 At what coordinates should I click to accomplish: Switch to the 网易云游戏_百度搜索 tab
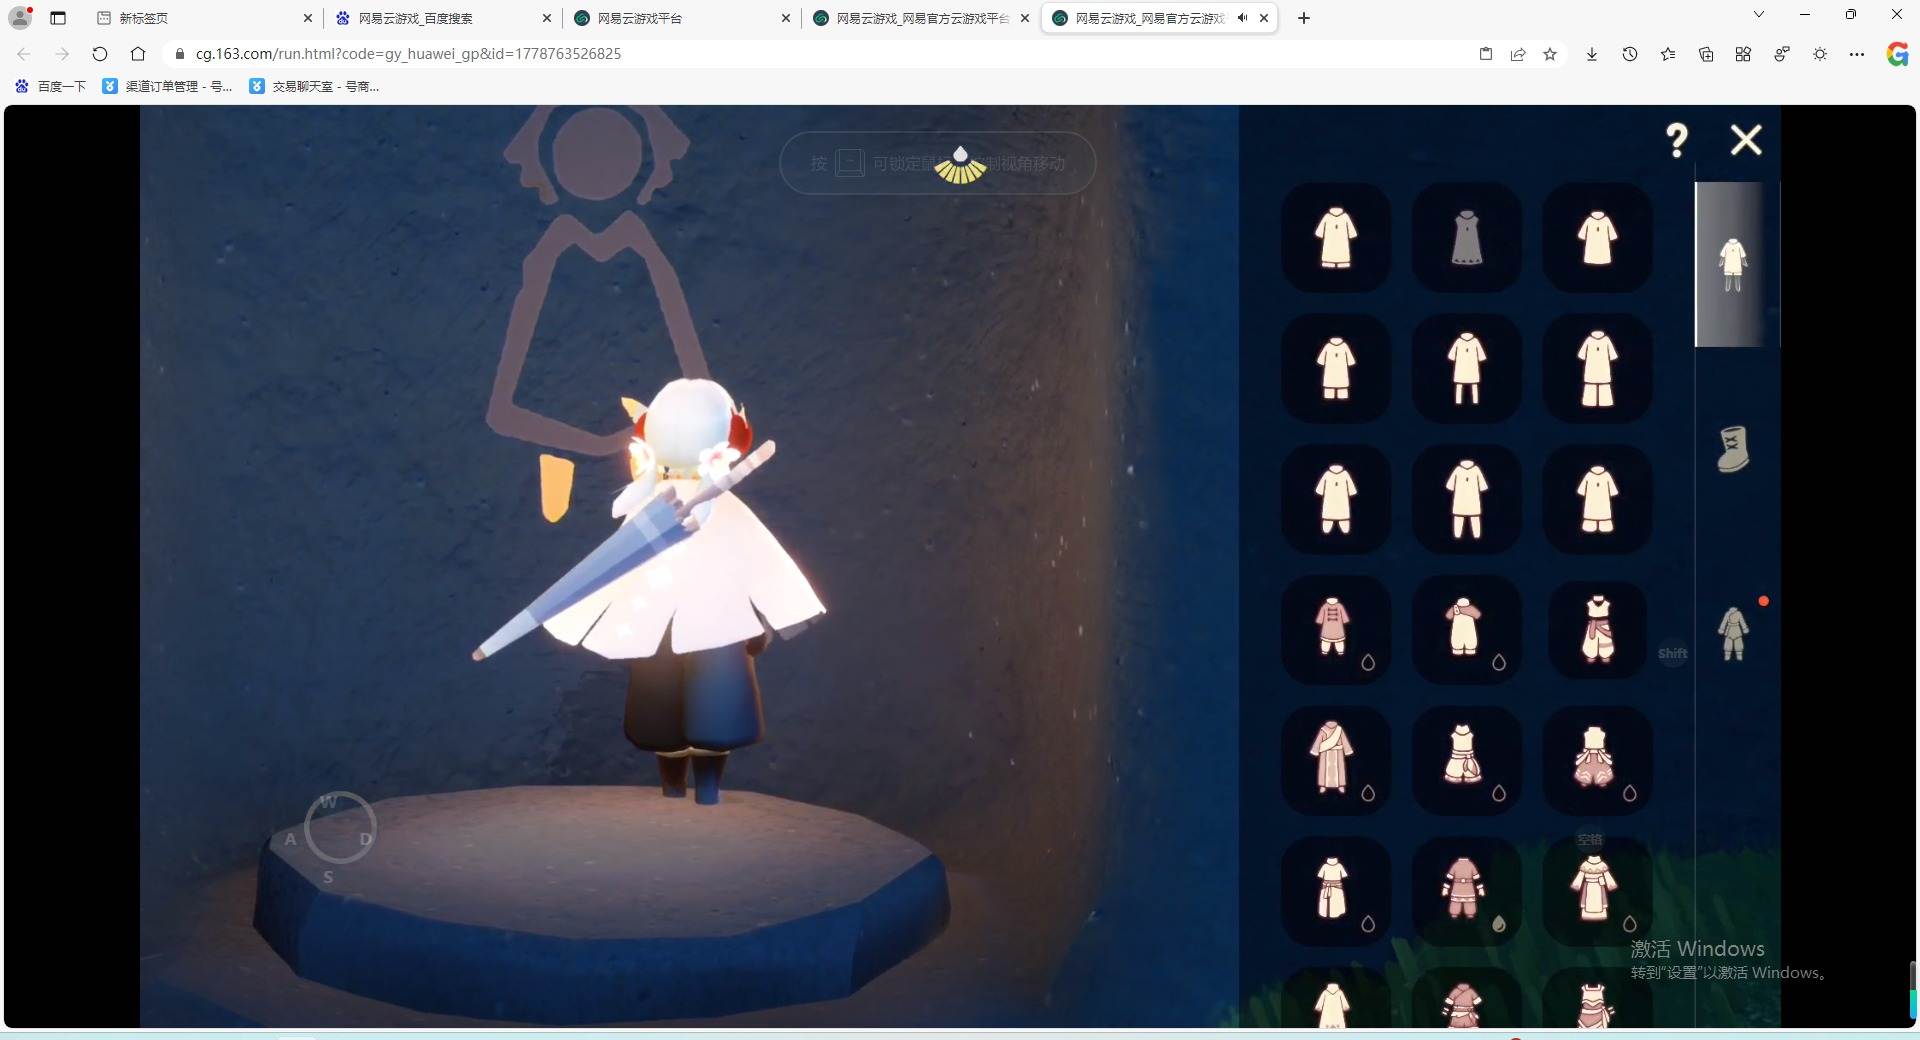tap(443, 18)
